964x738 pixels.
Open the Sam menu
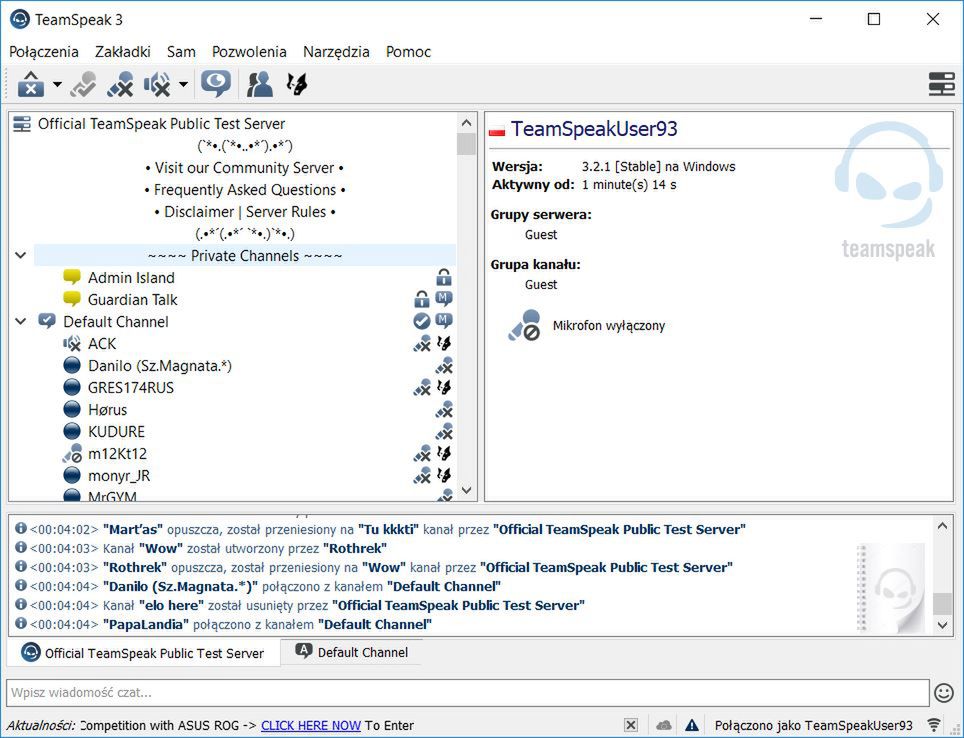(181, 52)
